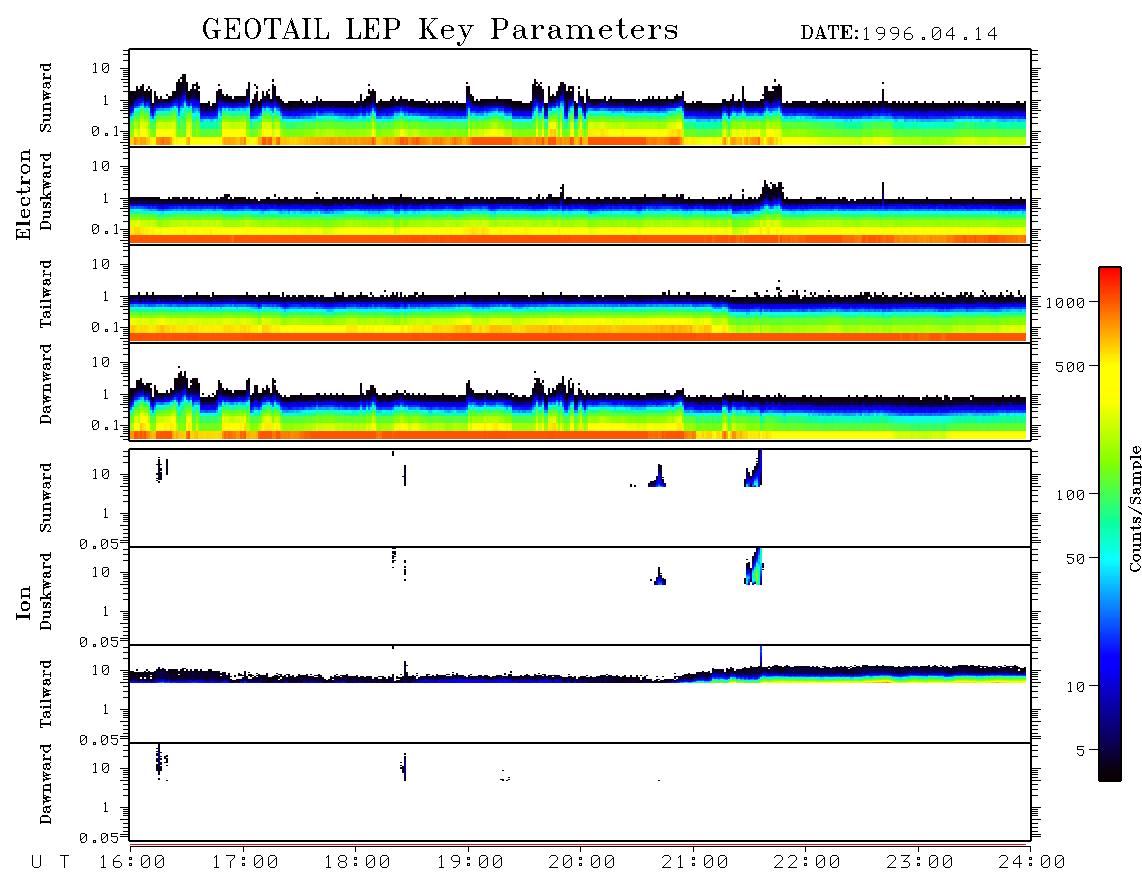The image size is (1142, 880).
Task: Select the Ion "Sunward" axis label
Action: tap(46, 498)
